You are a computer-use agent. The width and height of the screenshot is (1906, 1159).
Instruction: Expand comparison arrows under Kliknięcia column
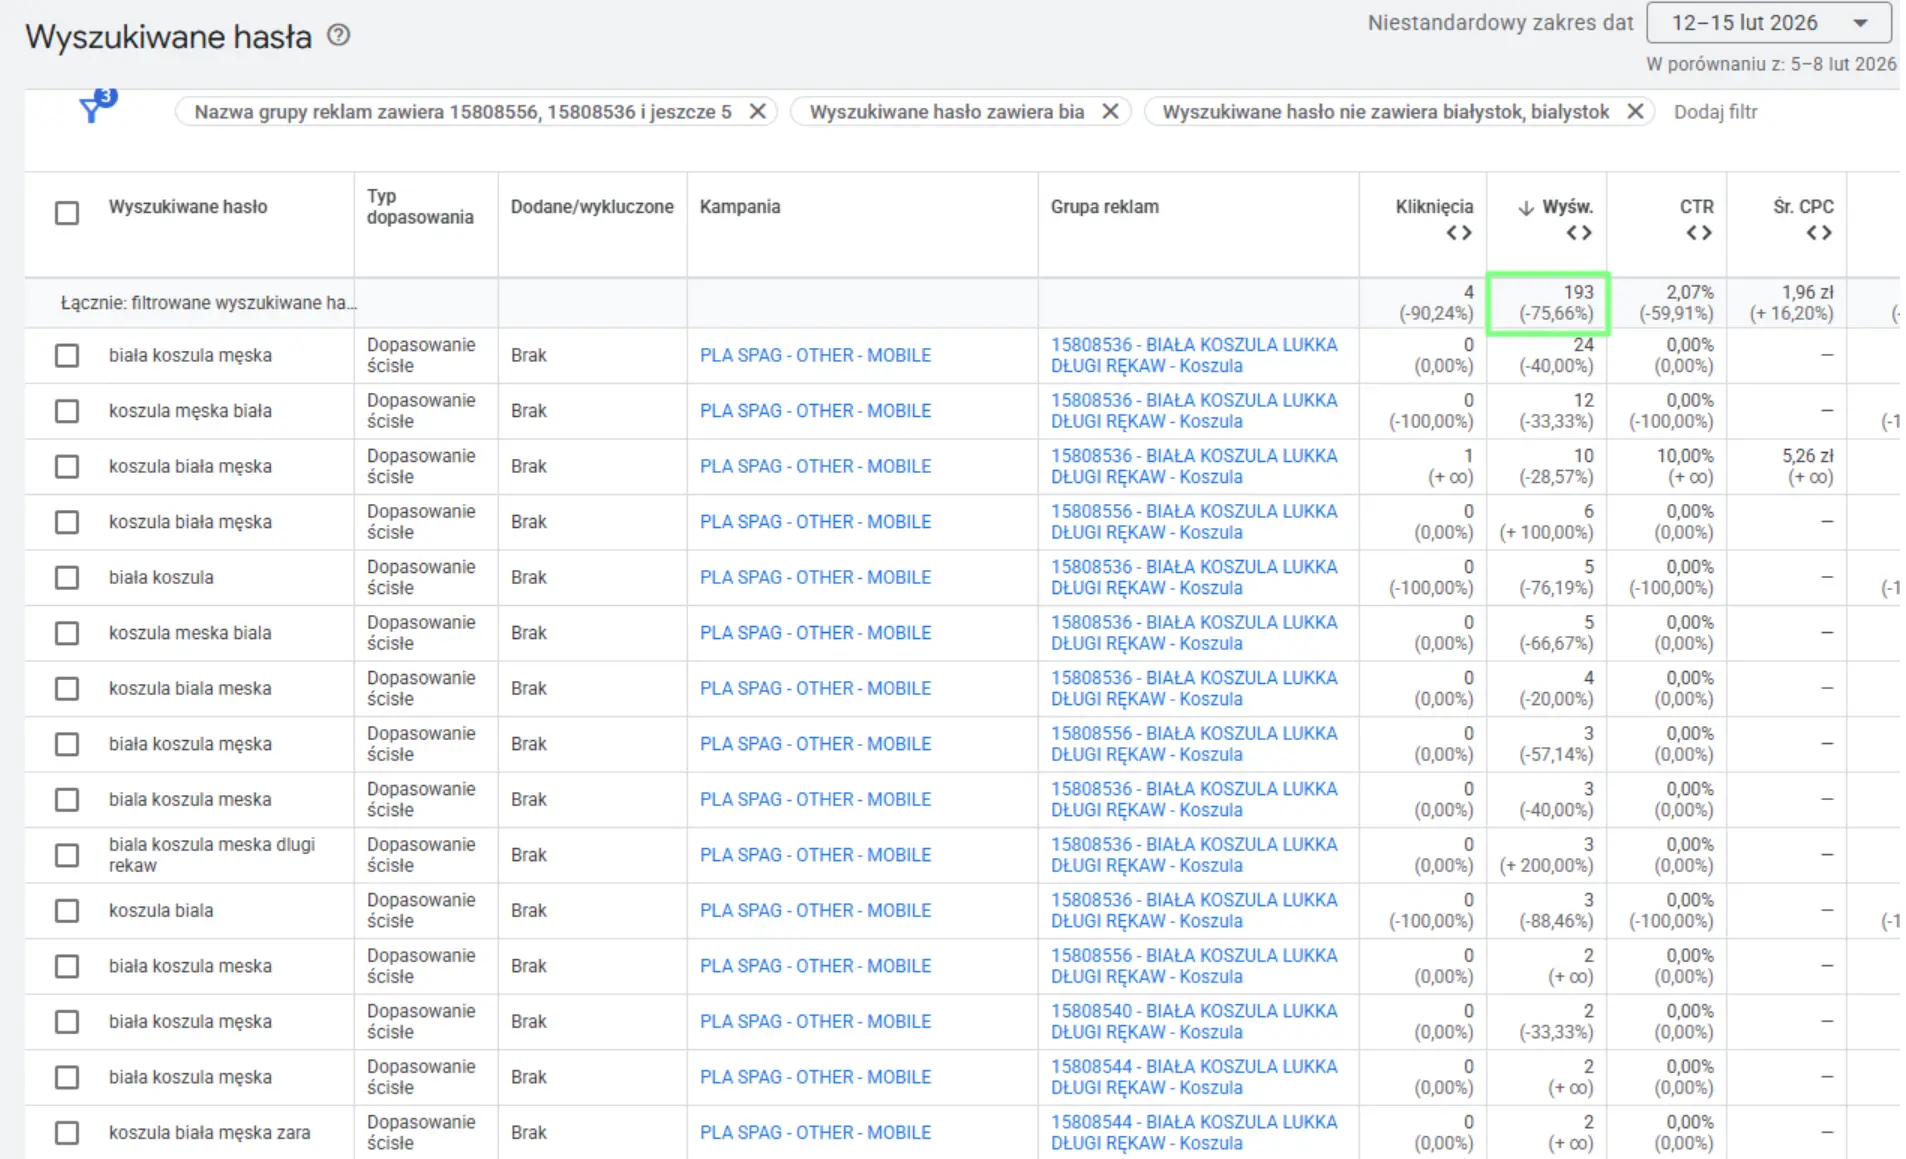(x=1459, y=233)
